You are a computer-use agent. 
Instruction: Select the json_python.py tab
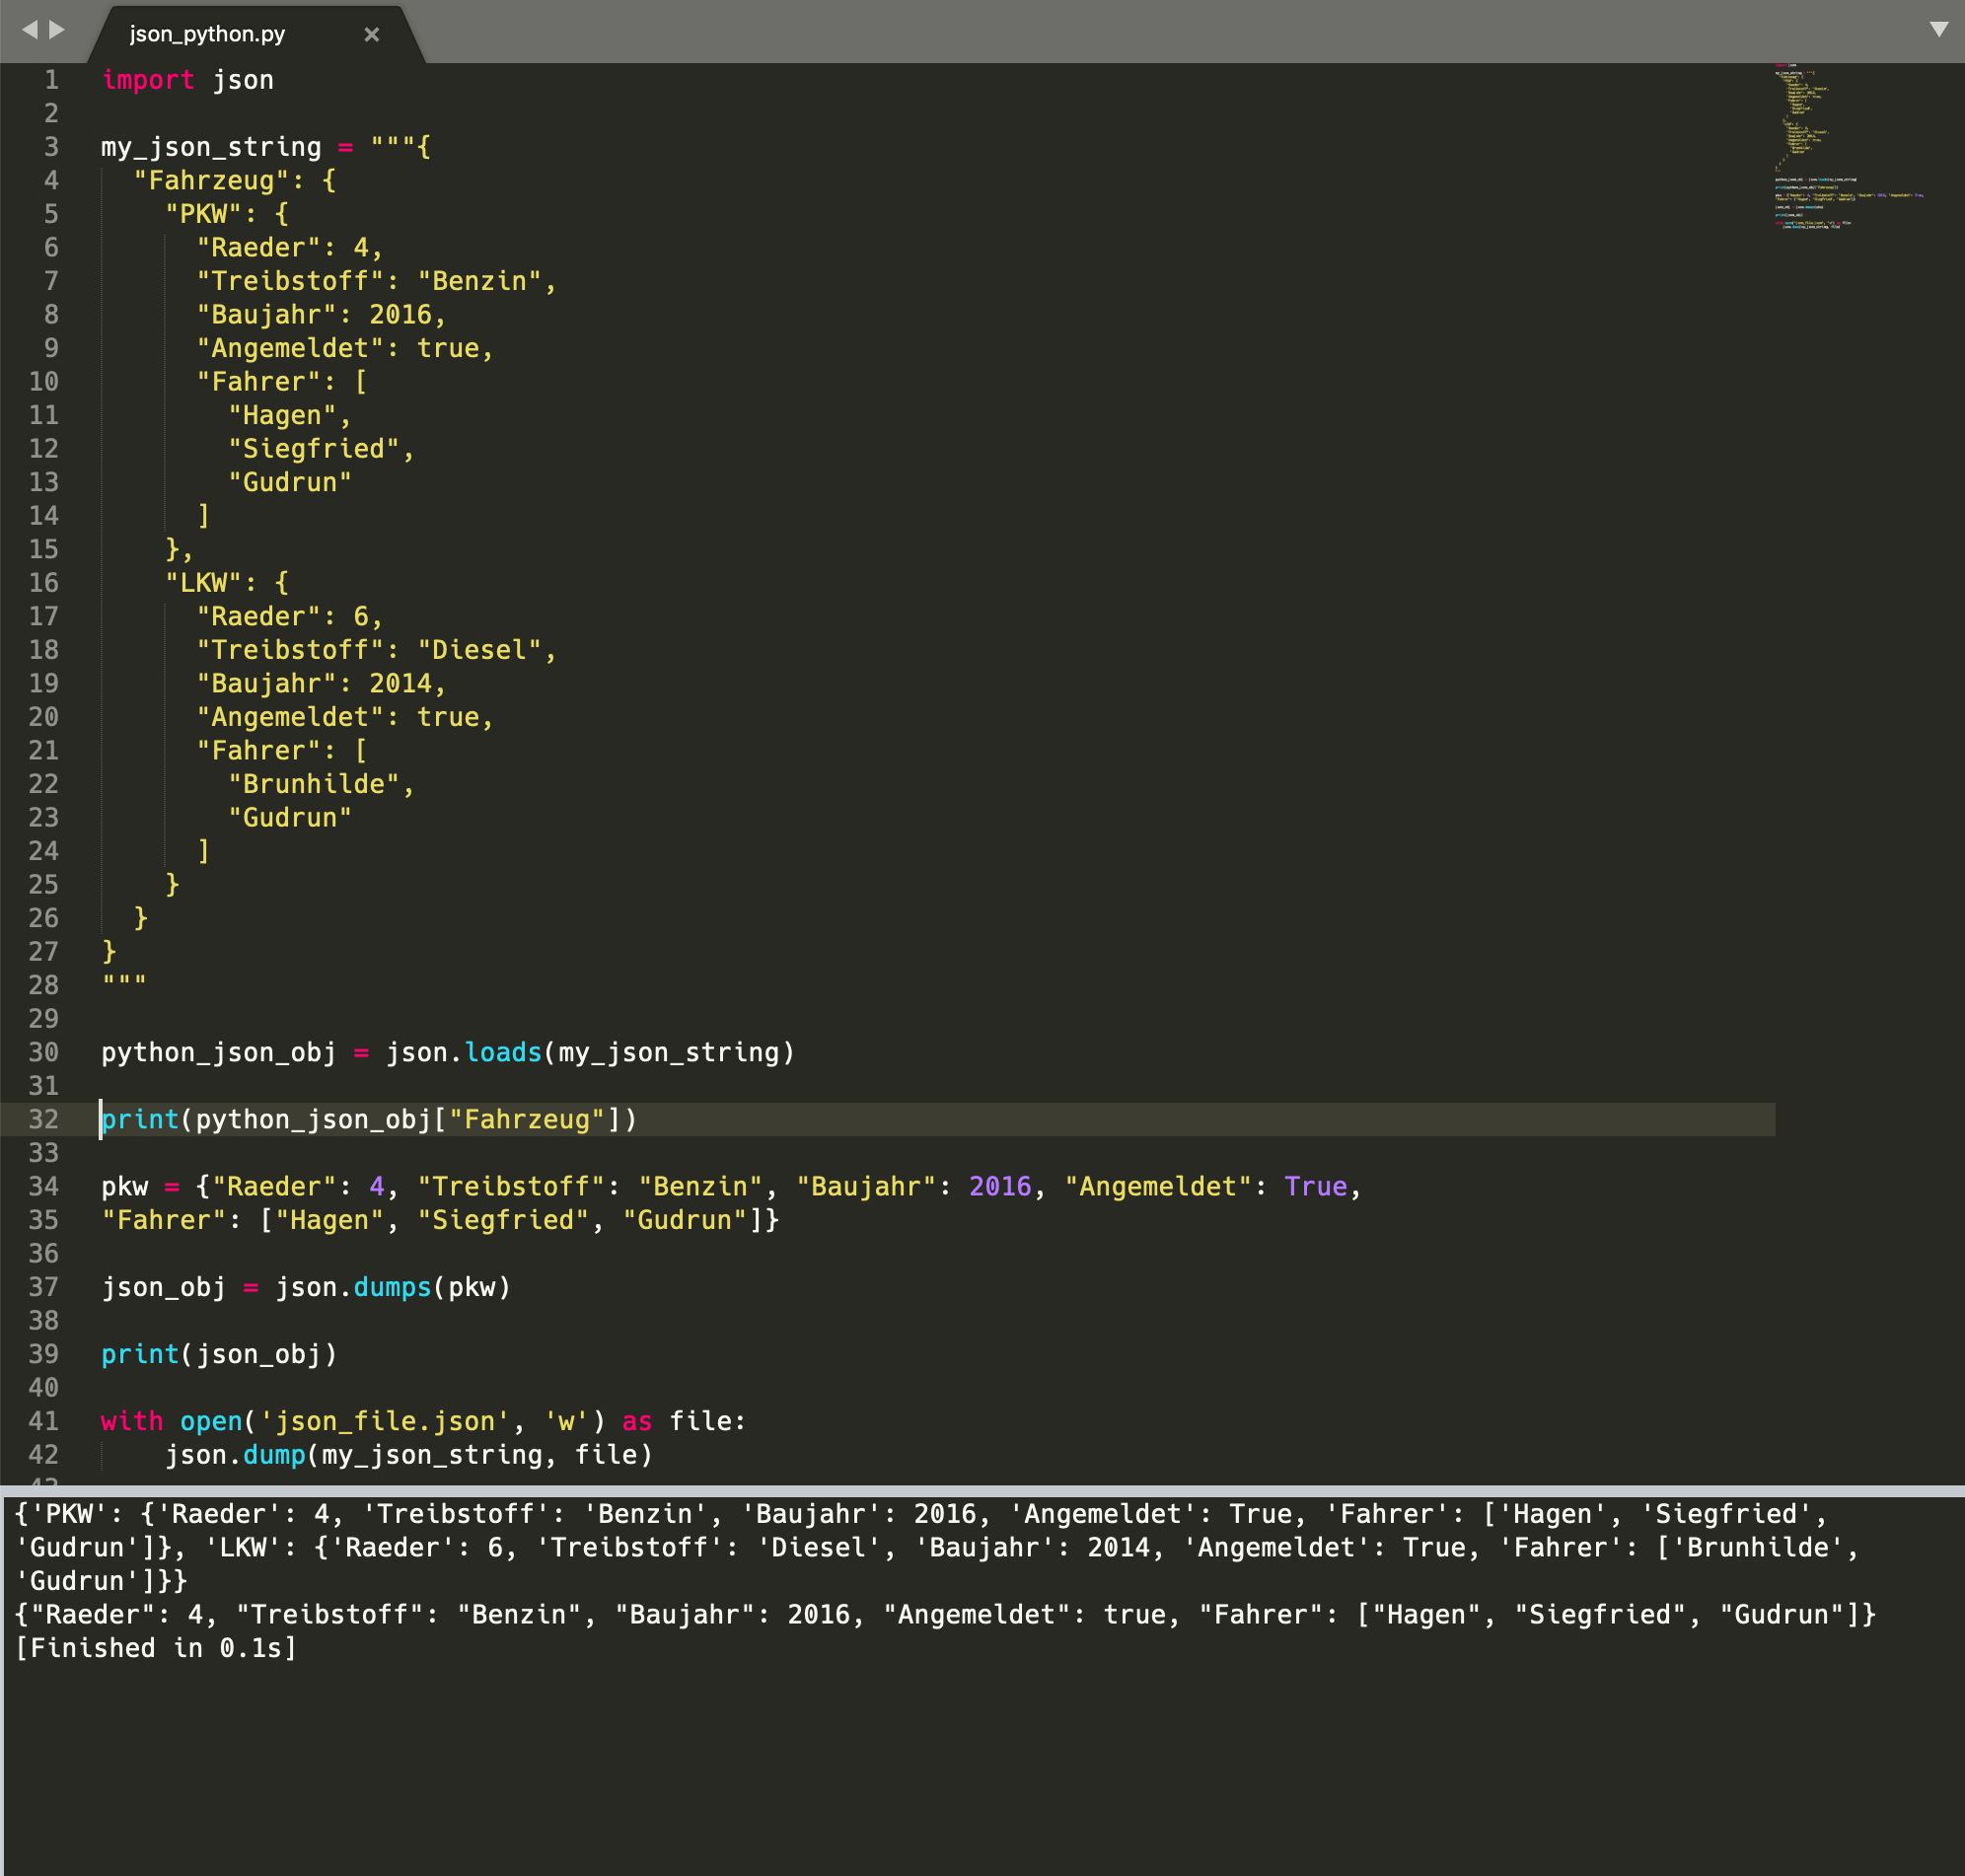206,33
